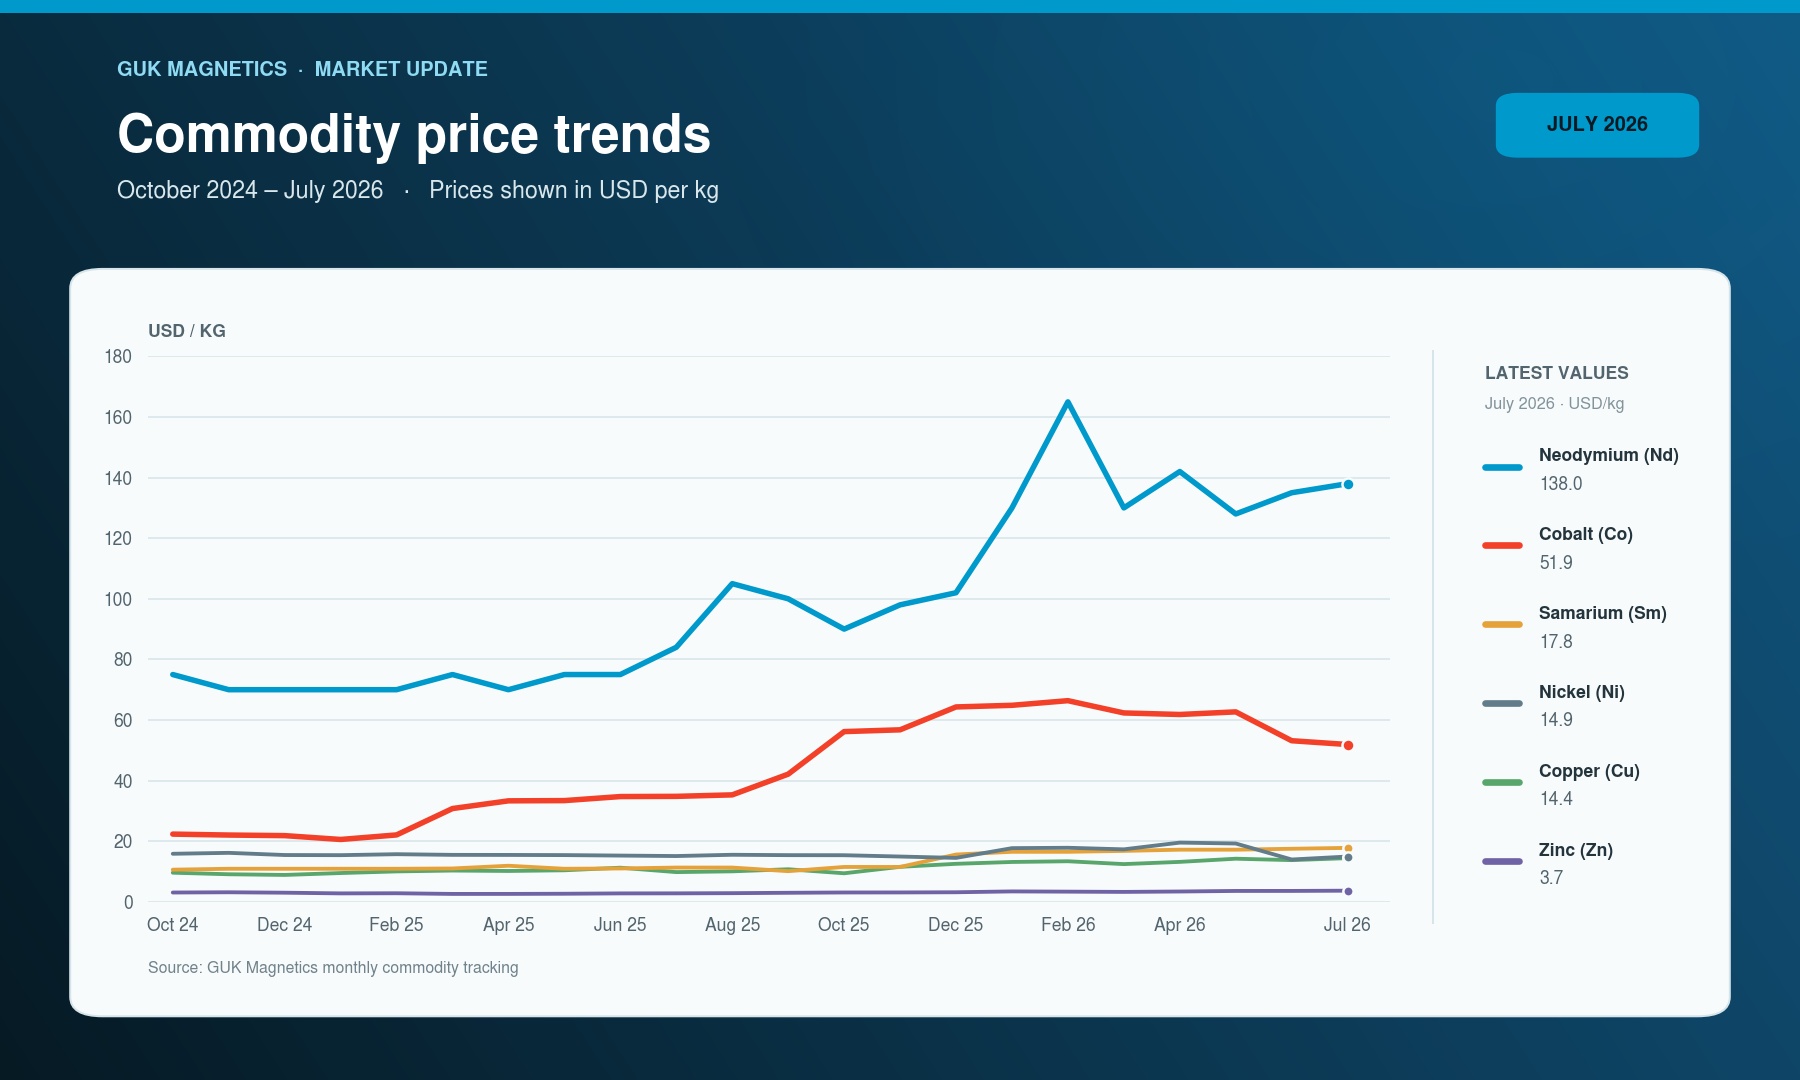Image resolution: width=1800 pixels, height=1080 pixels.
Task: Click the Neodymium blue legend swatch
Action: tap(1502, 467)
